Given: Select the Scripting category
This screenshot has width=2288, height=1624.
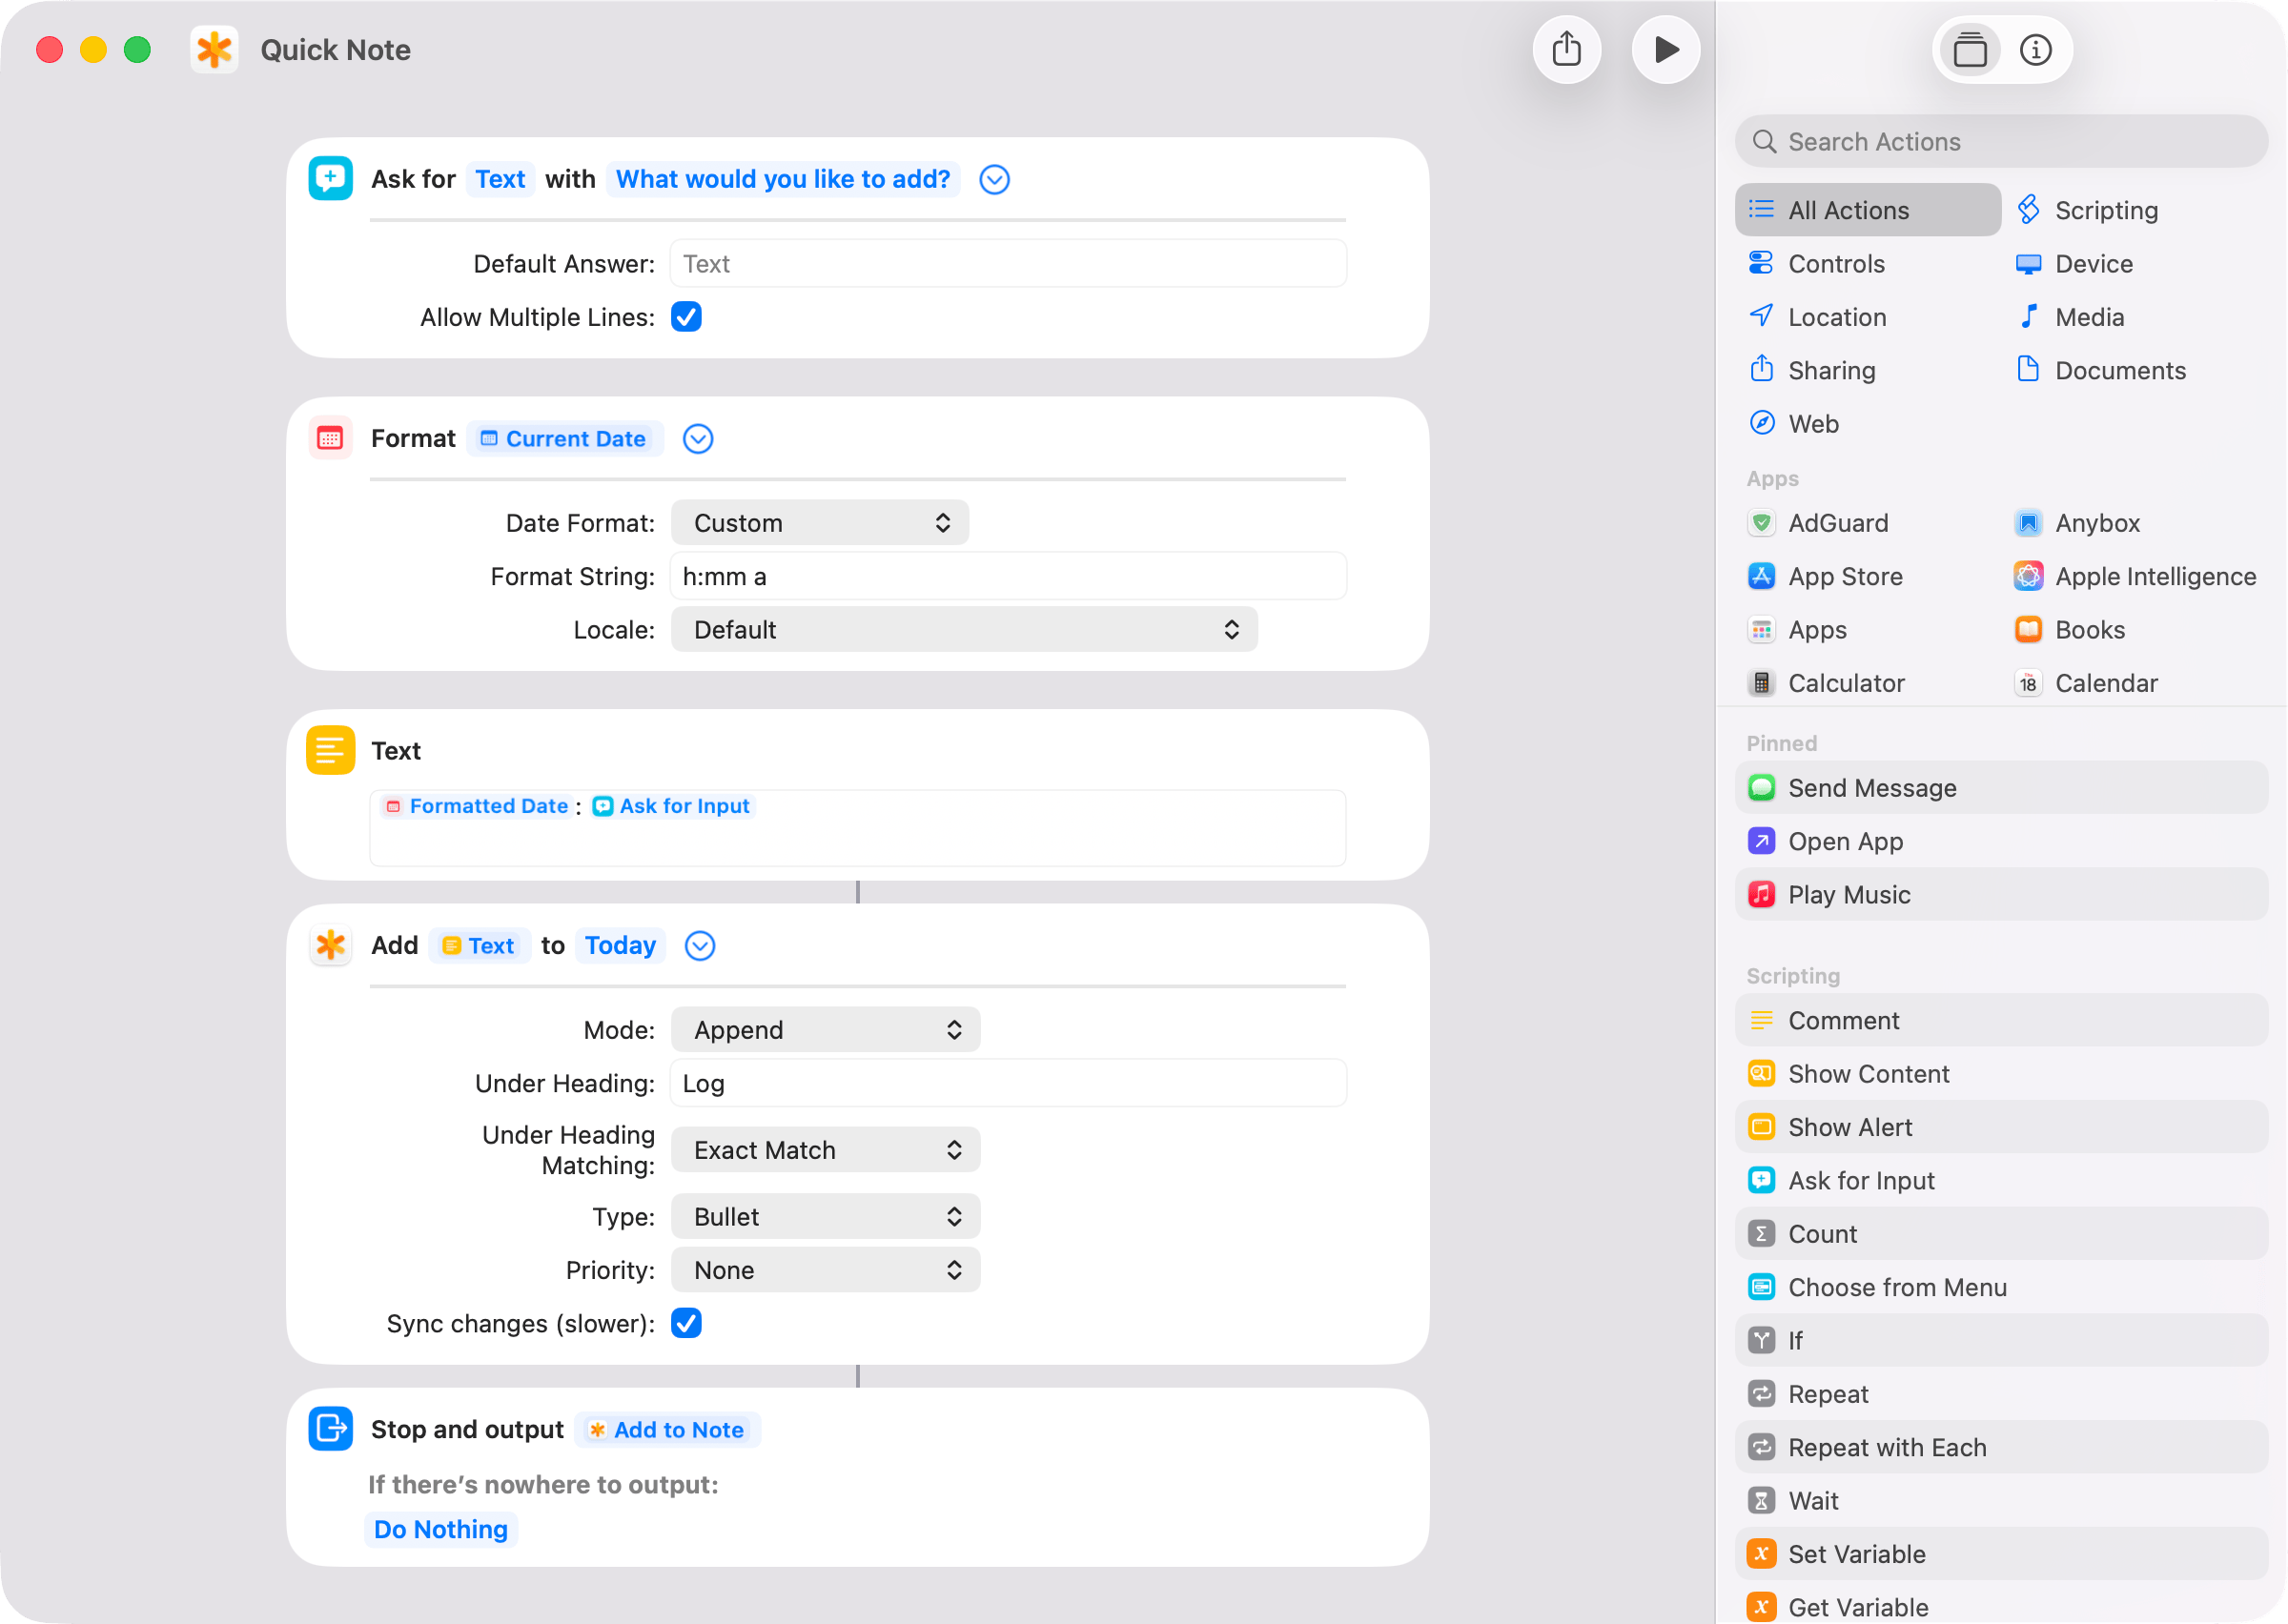Looking at the screenshot, I should click(x=2105, y=210).
